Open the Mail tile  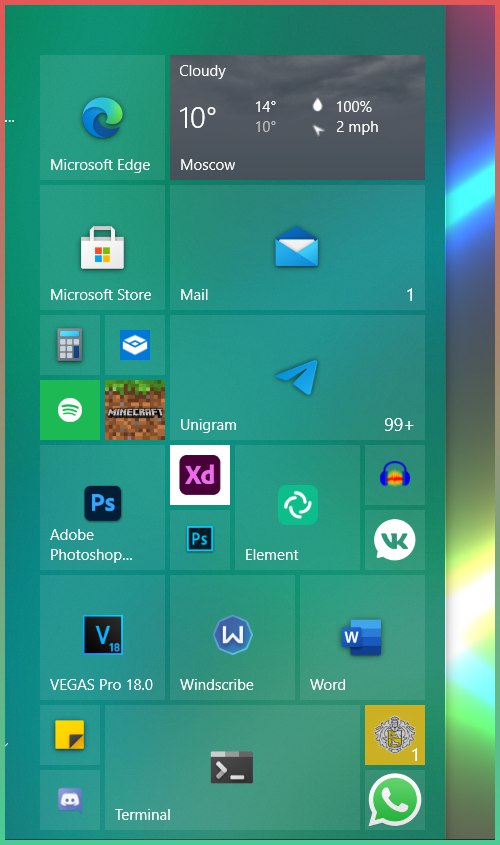(297, 247)
